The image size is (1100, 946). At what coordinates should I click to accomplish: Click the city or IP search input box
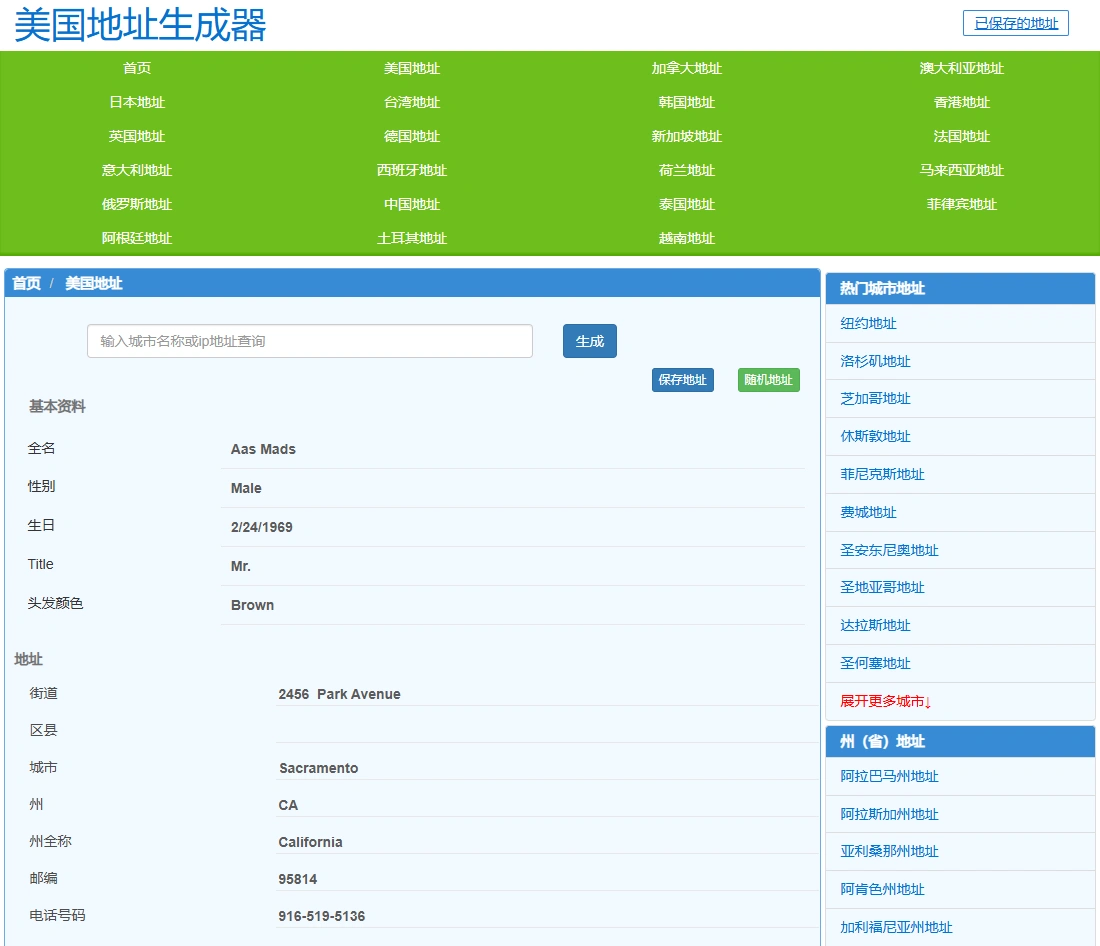[308, 341]
